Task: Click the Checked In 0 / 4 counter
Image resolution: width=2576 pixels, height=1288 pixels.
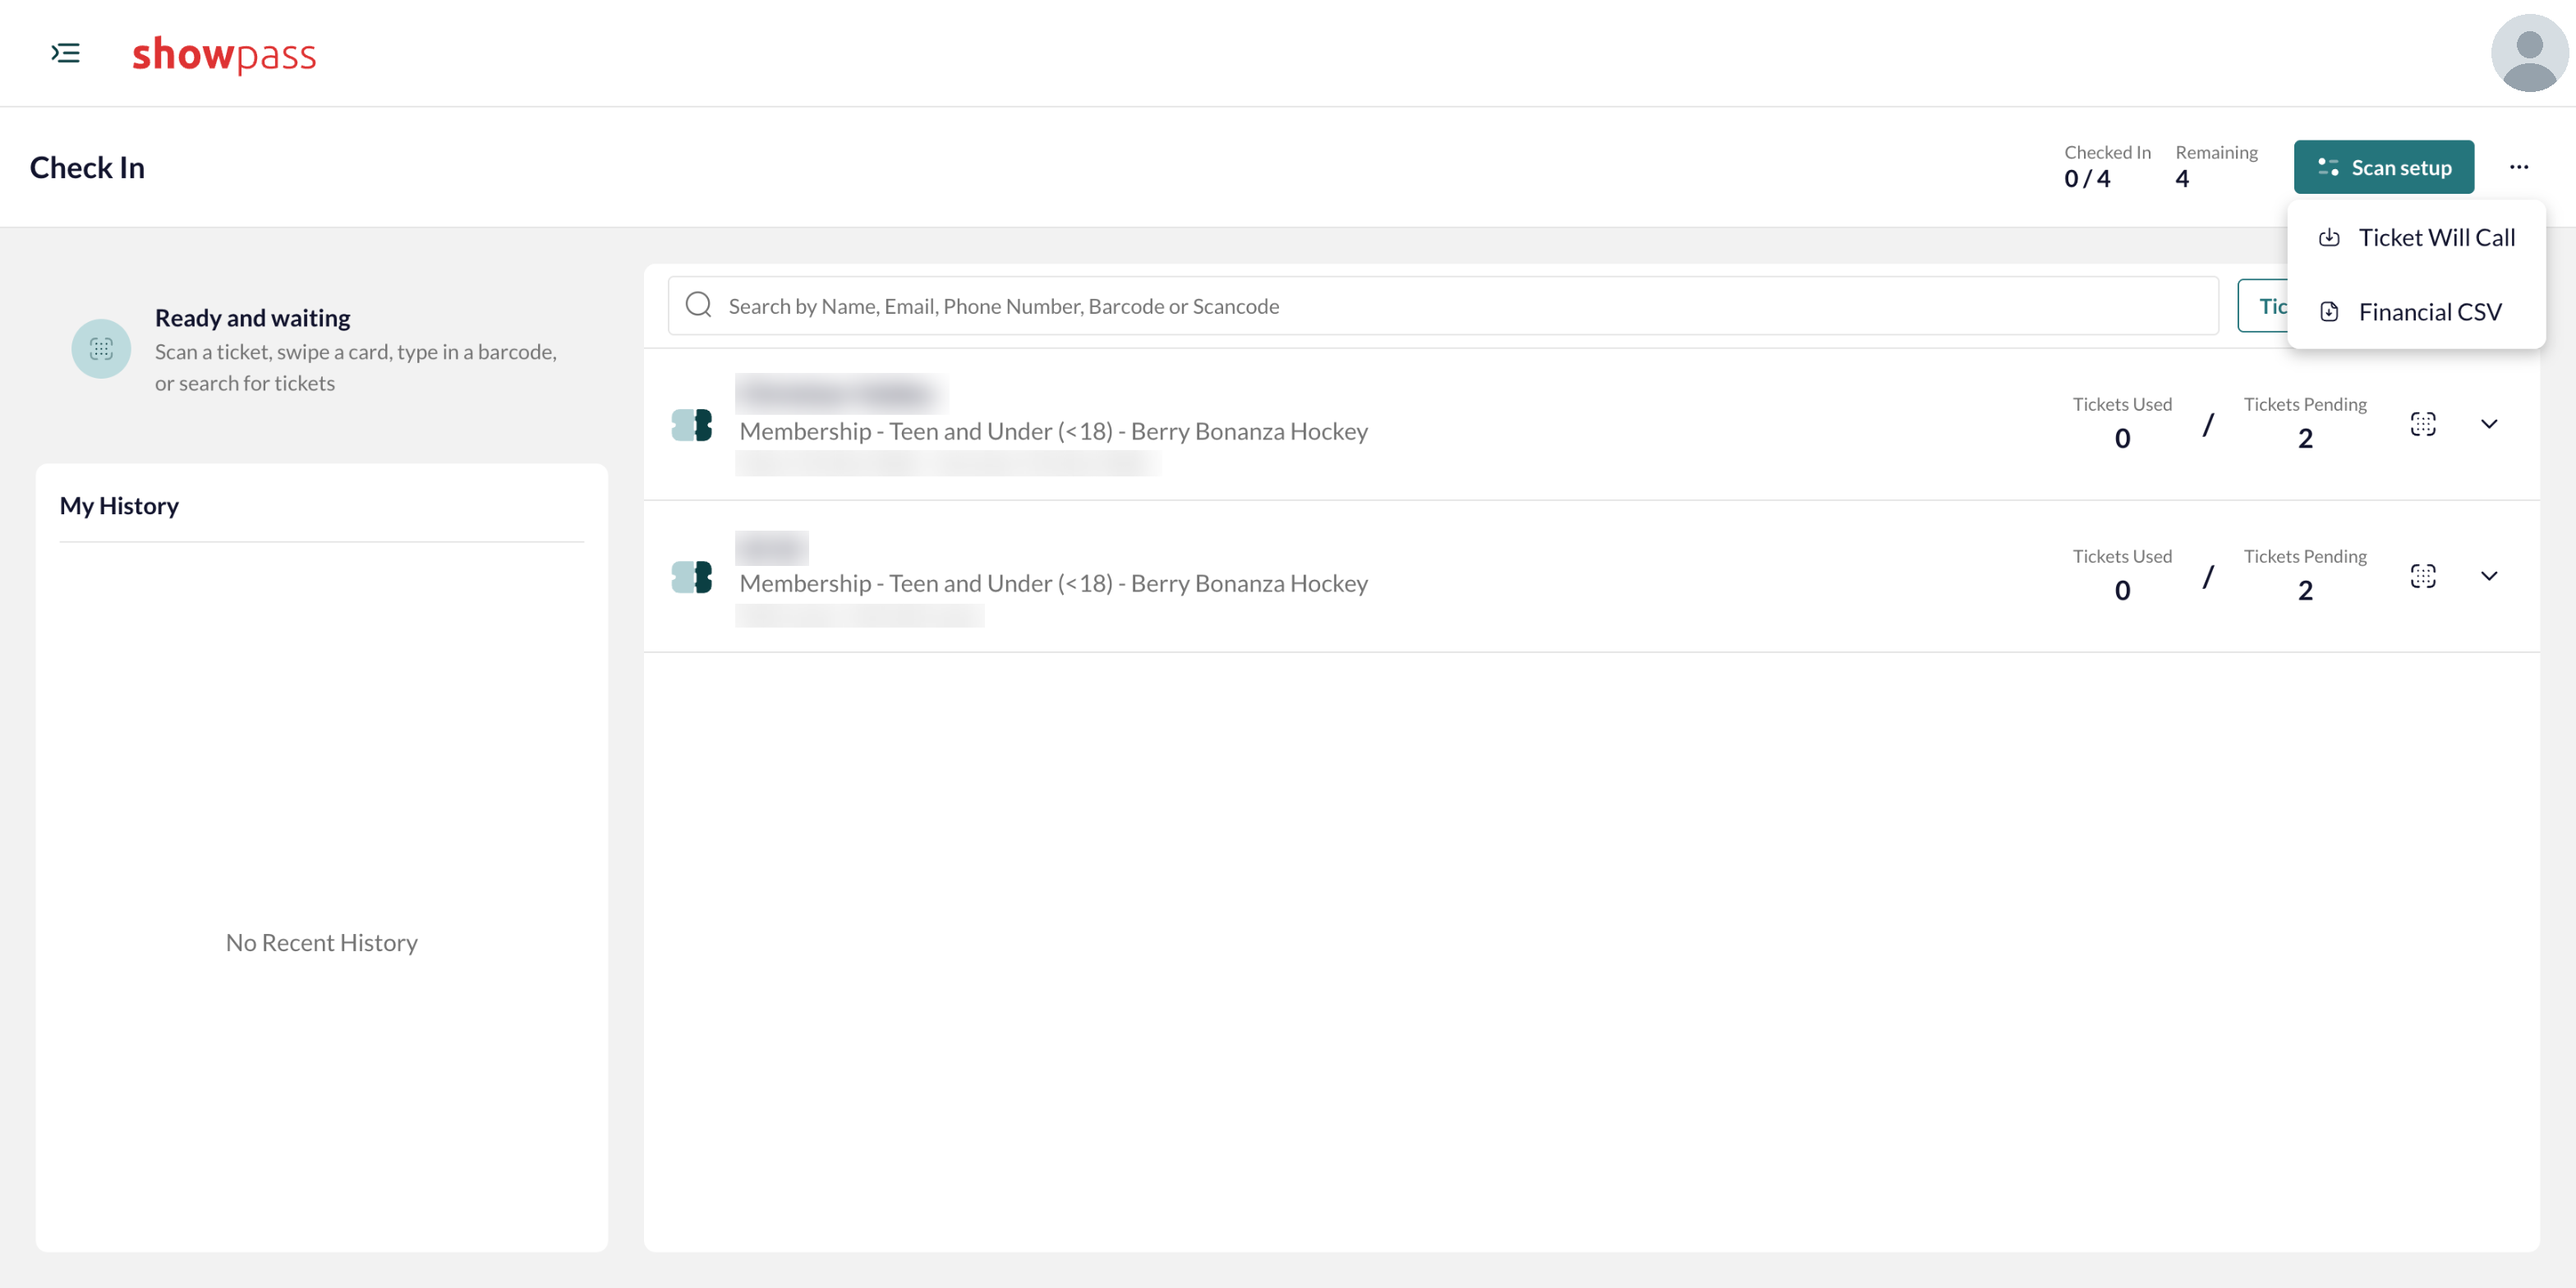Action: click(x=2107, y=167)
